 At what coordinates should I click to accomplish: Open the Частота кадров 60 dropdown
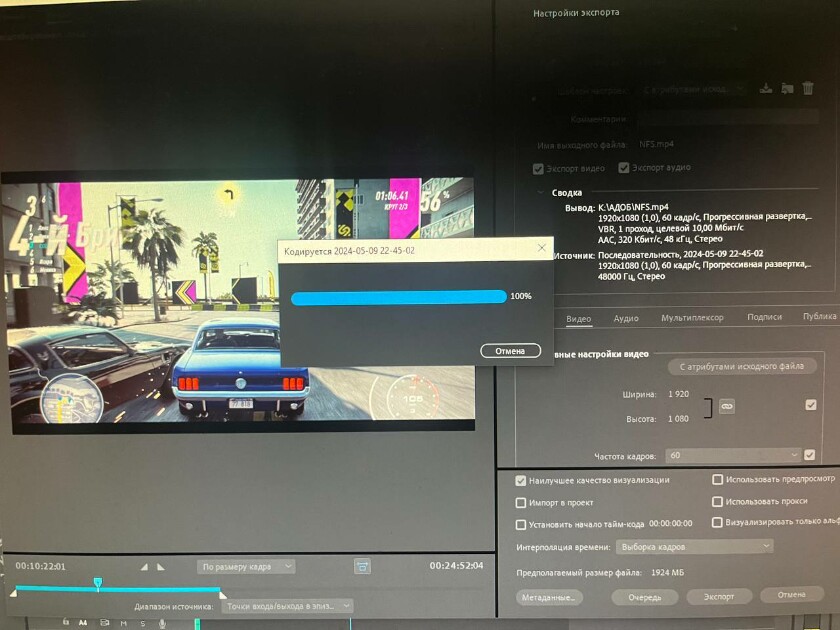[733, 455]
